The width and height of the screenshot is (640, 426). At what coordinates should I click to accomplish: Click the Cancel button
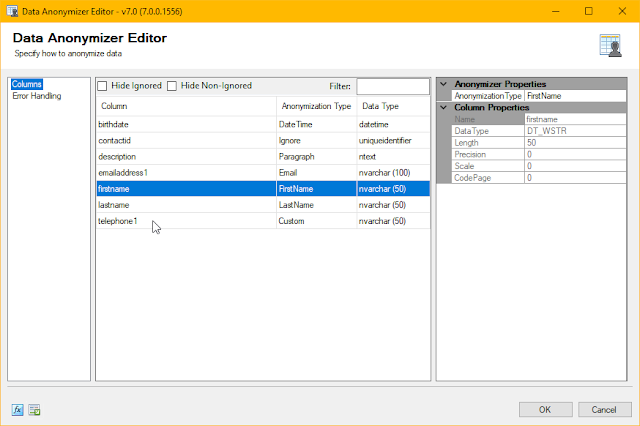pos(604,410)
